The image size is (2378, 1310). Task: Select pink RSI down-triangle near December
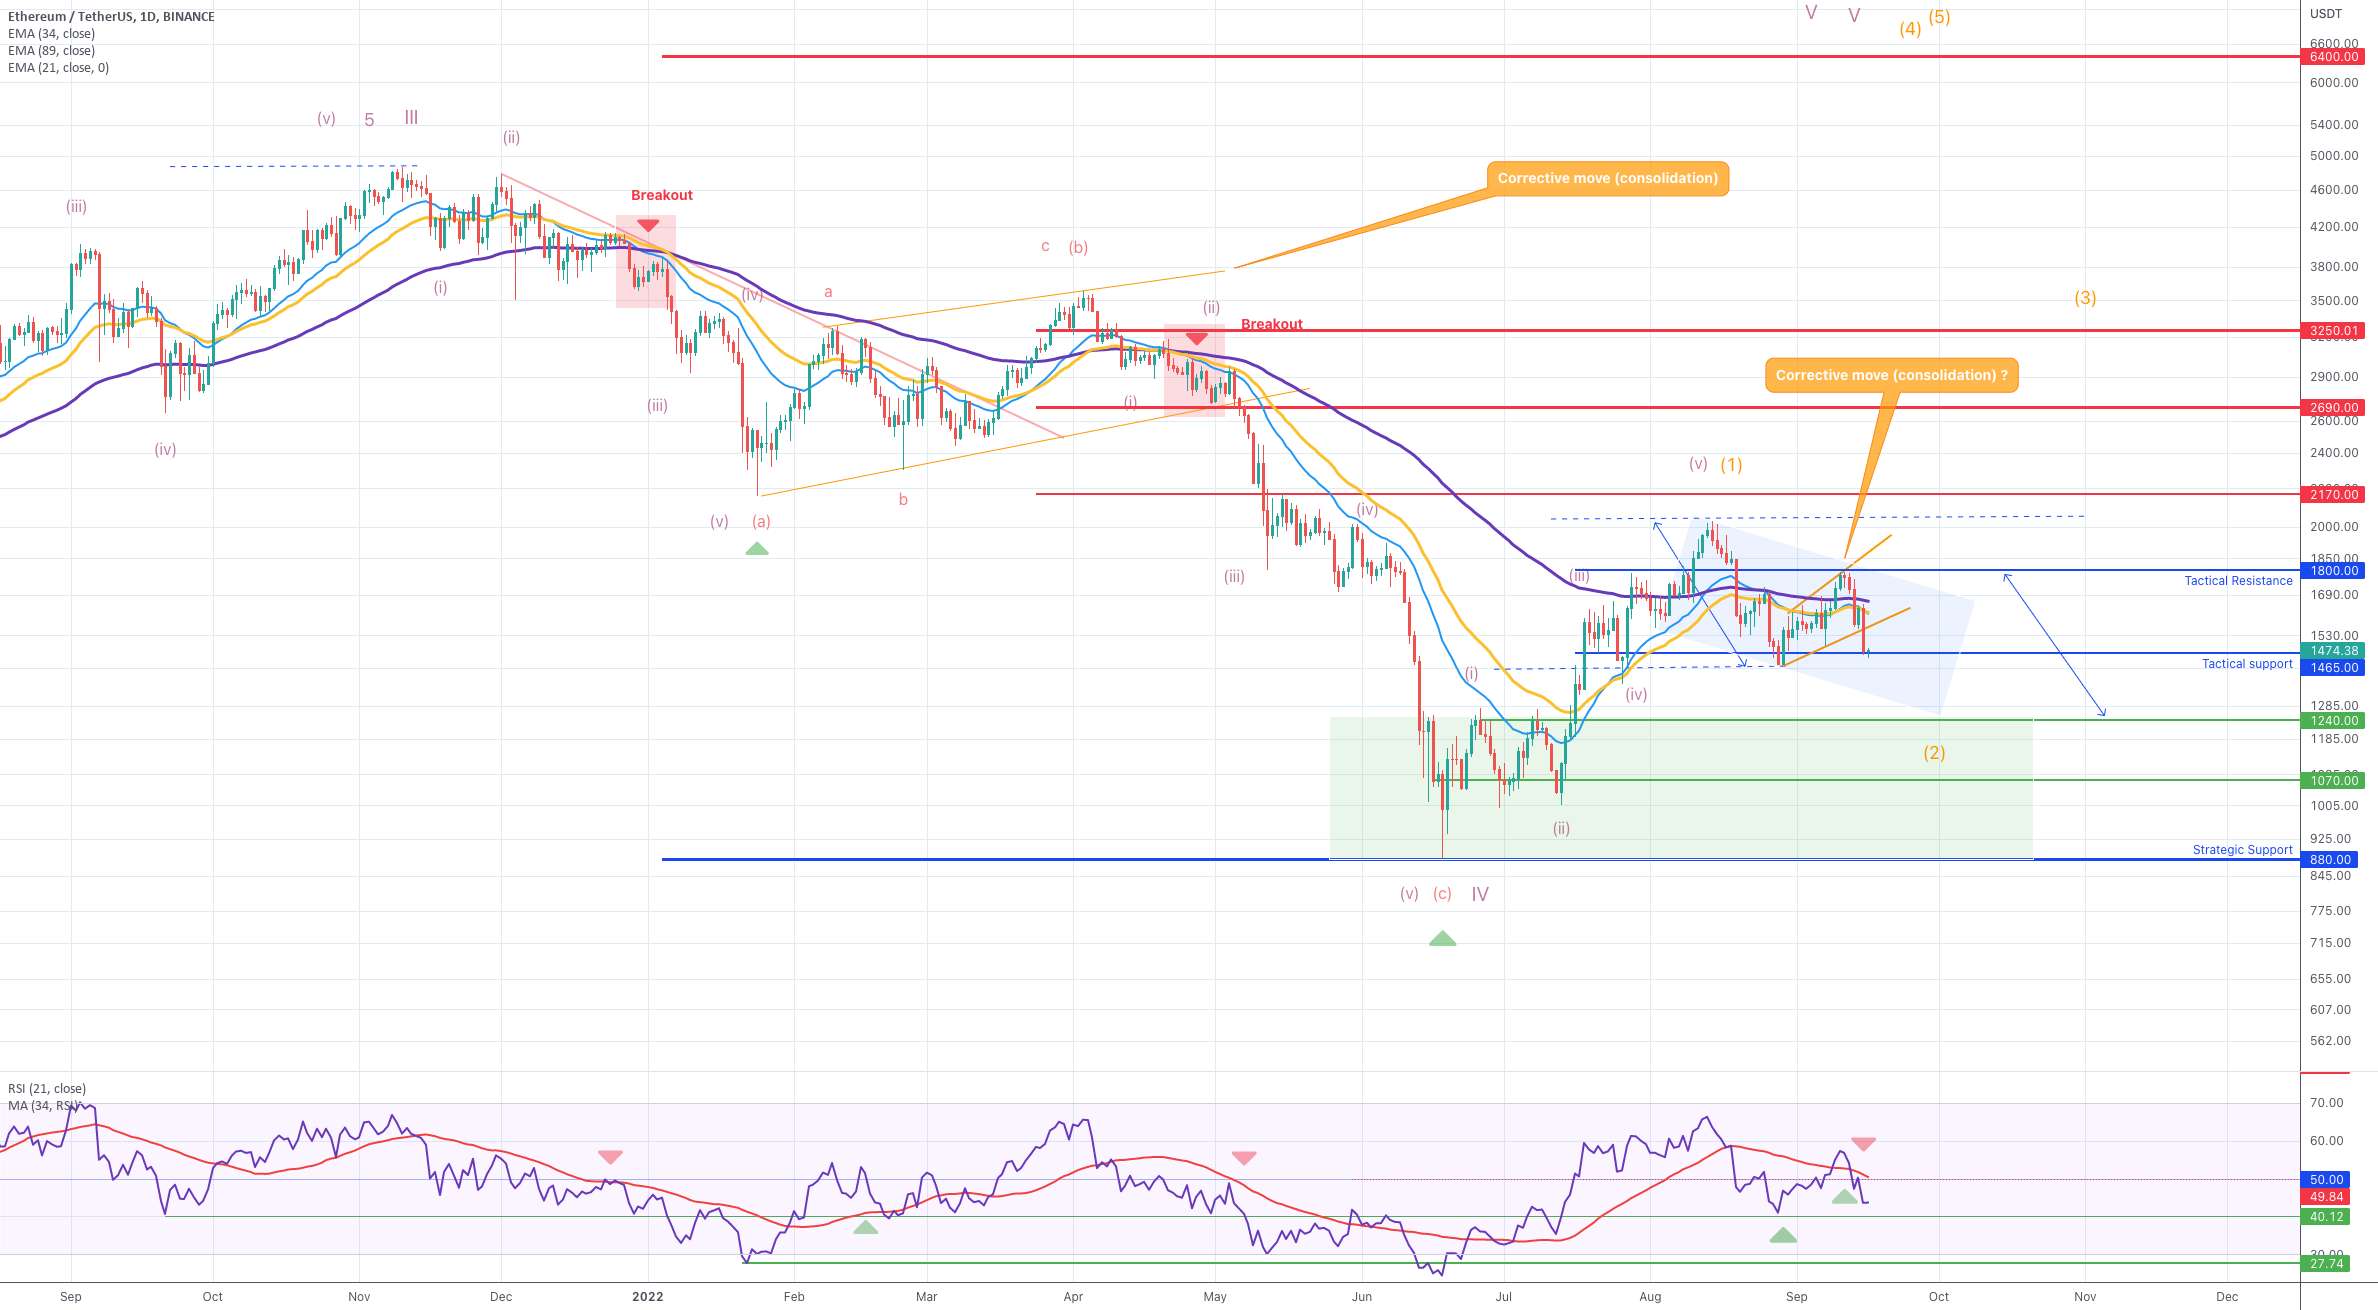click(x=610, y=1157)
